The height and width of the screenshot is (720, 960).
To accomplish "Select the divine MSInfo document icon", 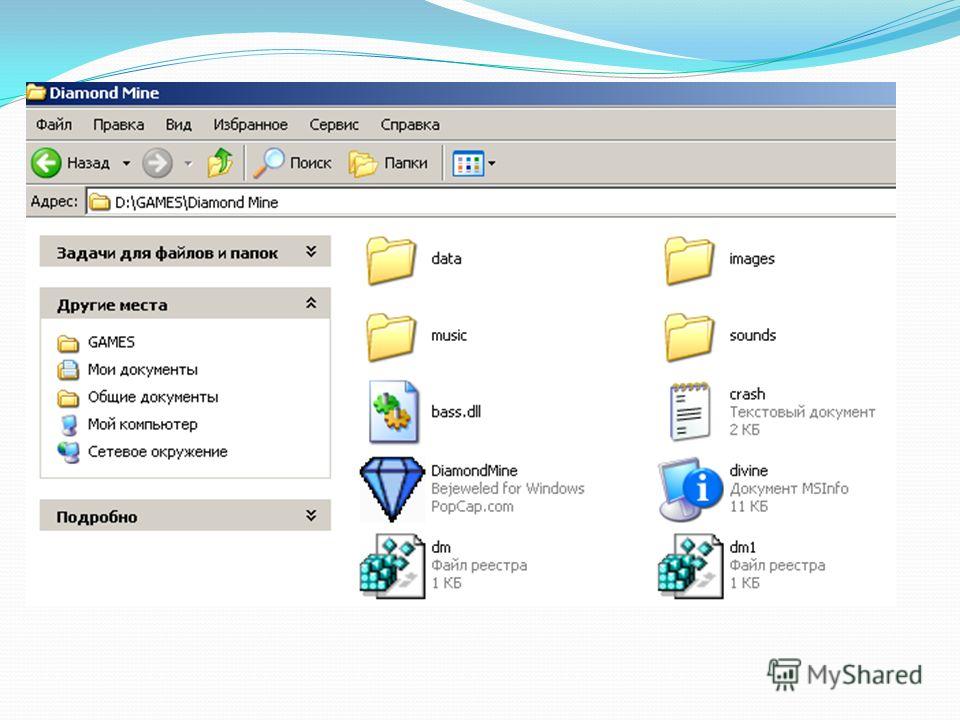I will [690, 489].
